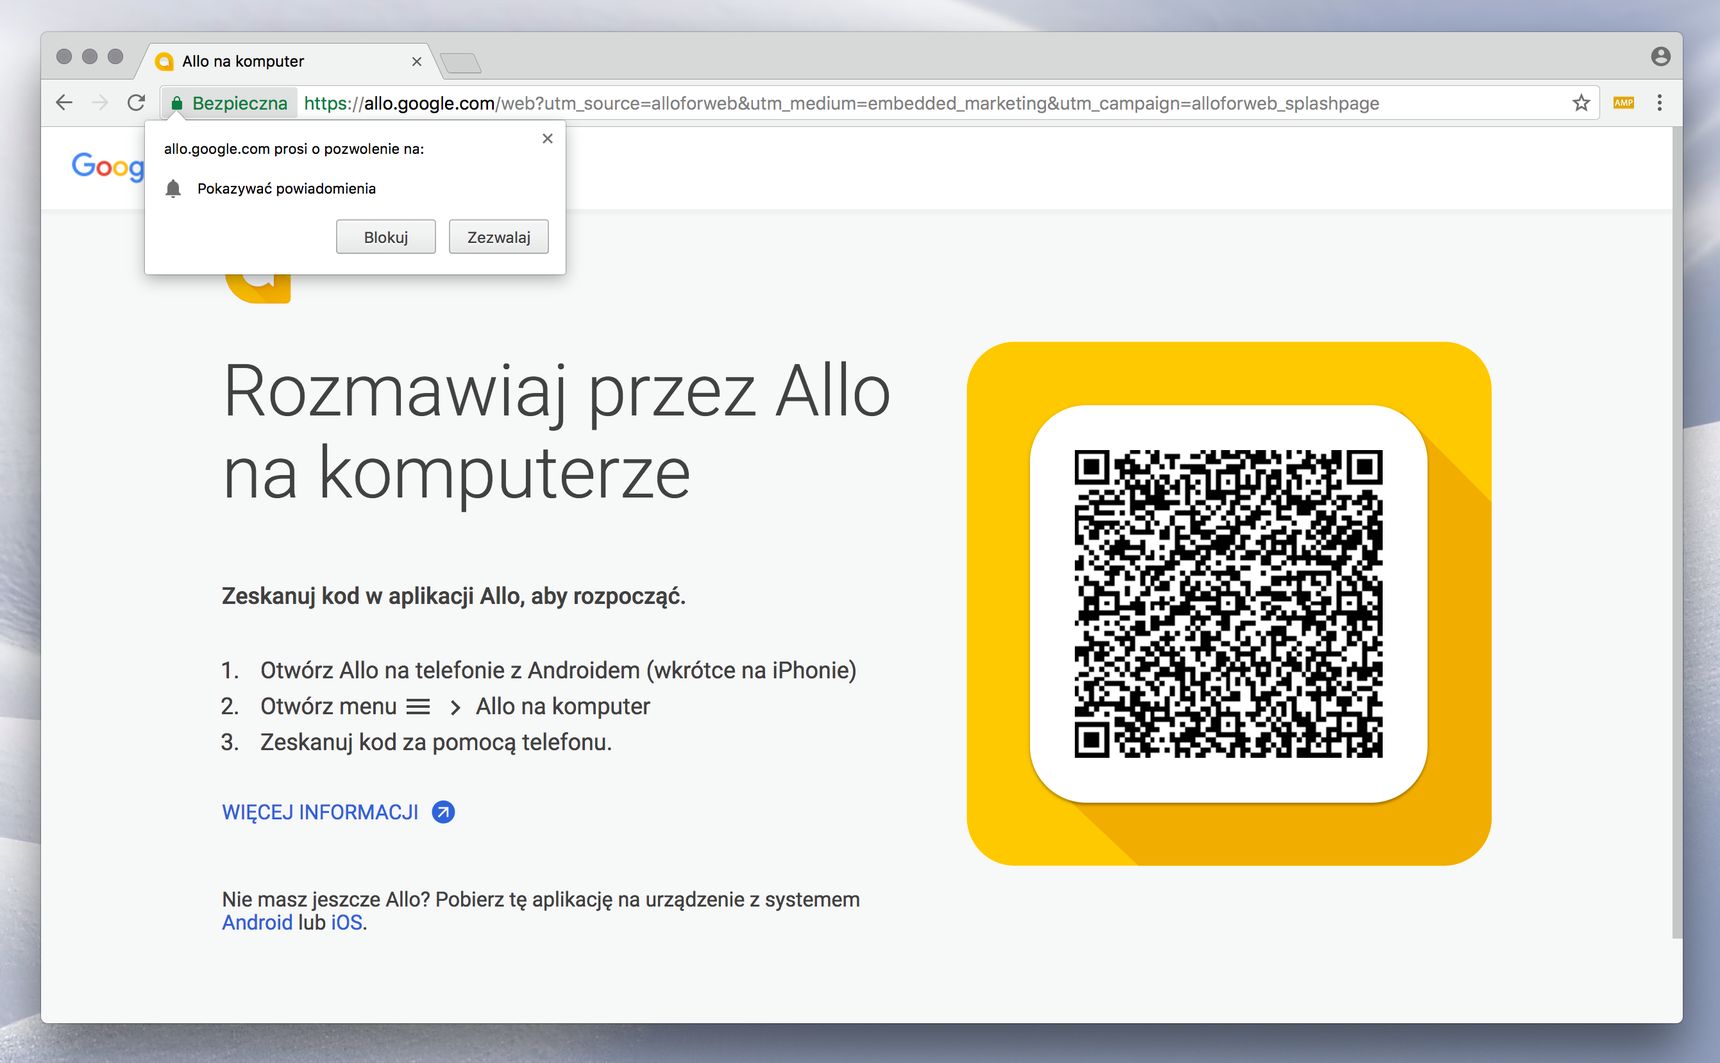
Task: Click the page vertical scrollbar
Action: coord(1677,532)
